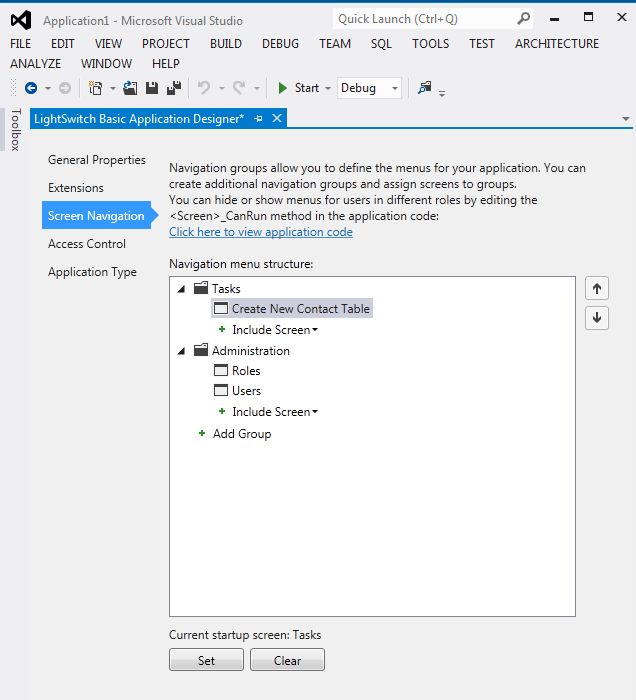This screenshot has height=700, width=636.
Task: Open the HELP menu
Action: 166,64
